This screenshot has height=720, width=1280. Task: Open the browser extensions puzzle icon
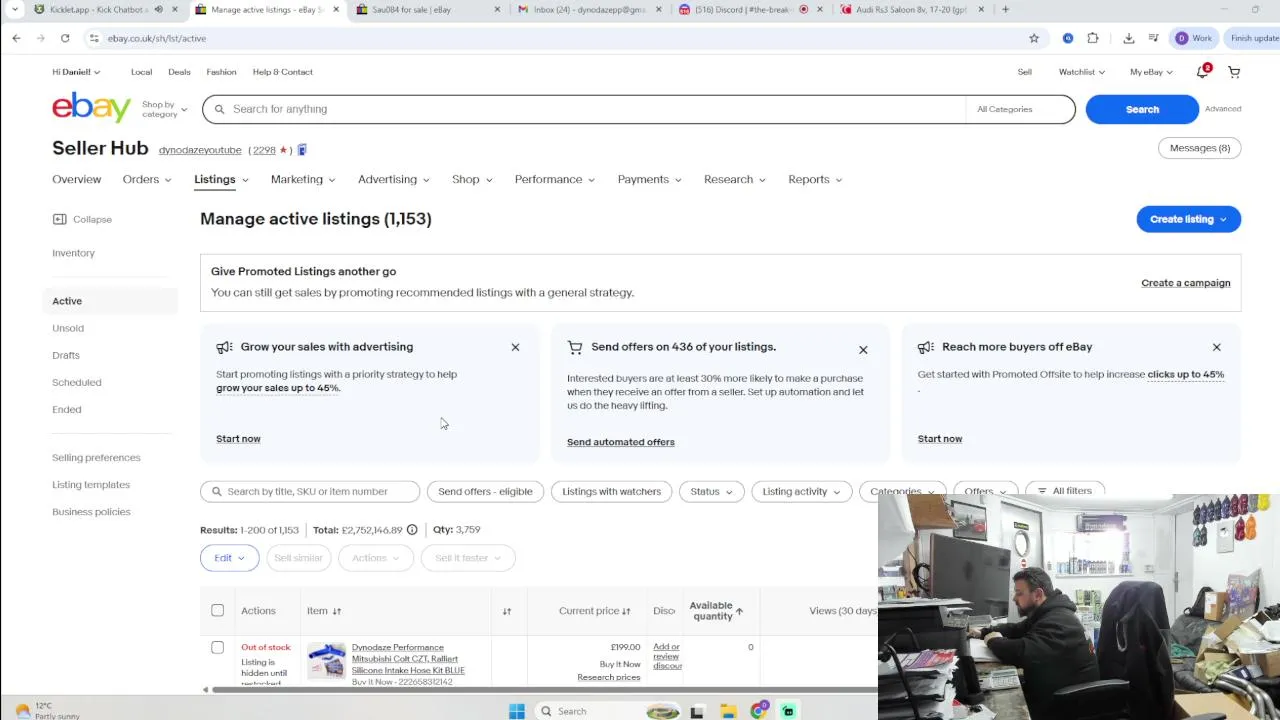coord(1093,38)
